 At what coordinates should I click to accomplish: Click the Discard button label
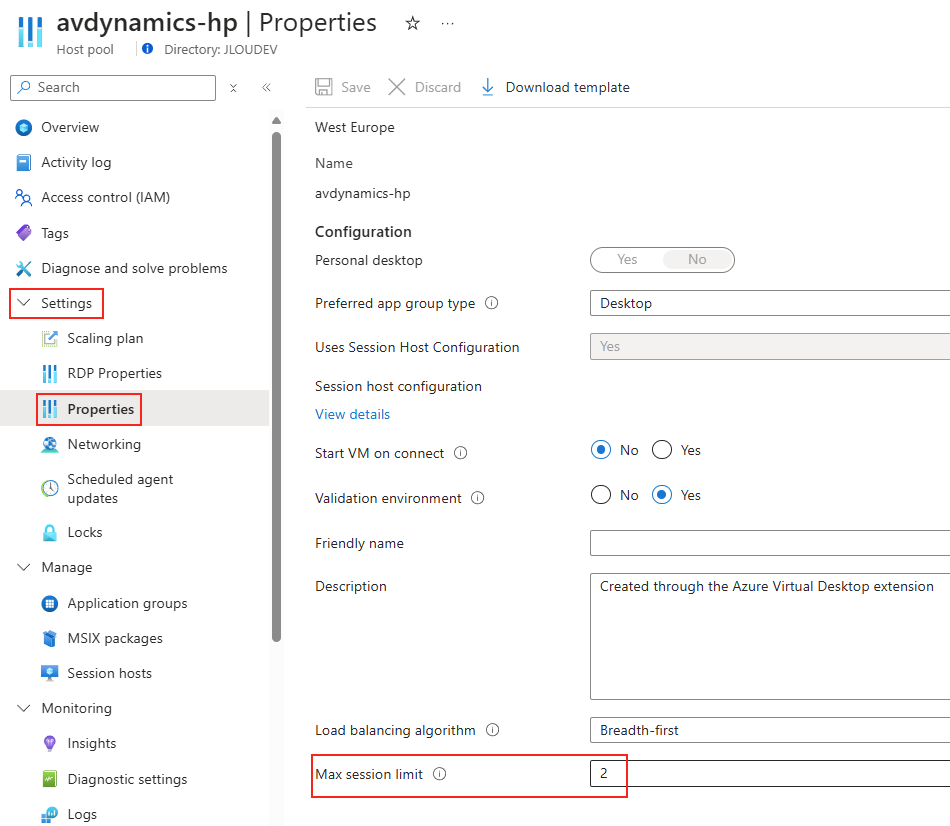click(437, 87)
